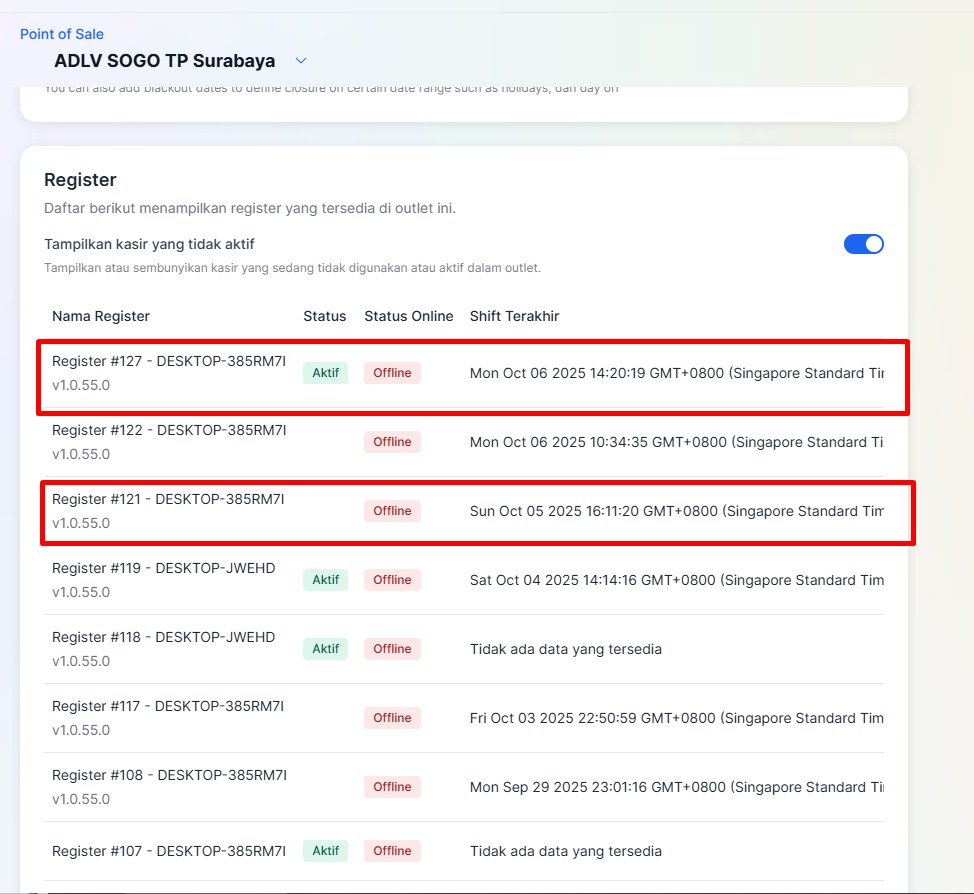974x894 pixels.
Task: Open Register #119 - DESKTOP-JWEHD entry
Action: tap(163, 568)
